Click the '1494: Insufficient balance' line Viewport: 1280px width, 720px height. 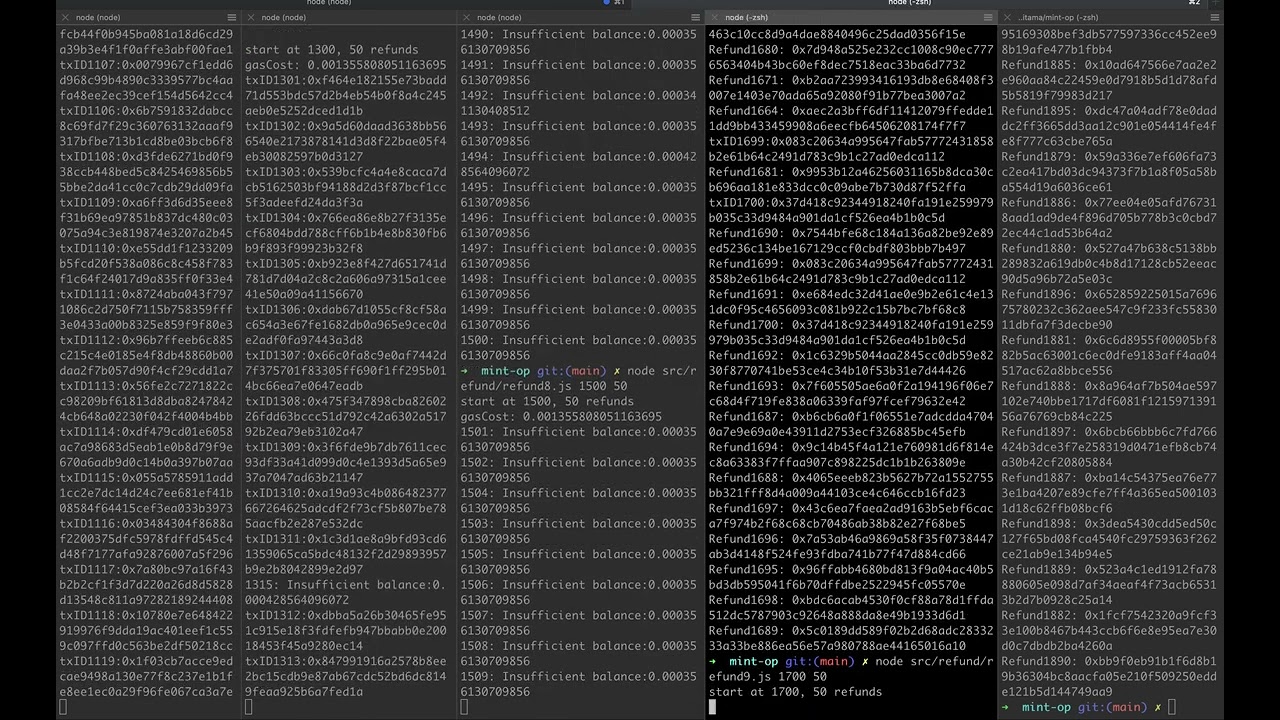click(578, 164)
